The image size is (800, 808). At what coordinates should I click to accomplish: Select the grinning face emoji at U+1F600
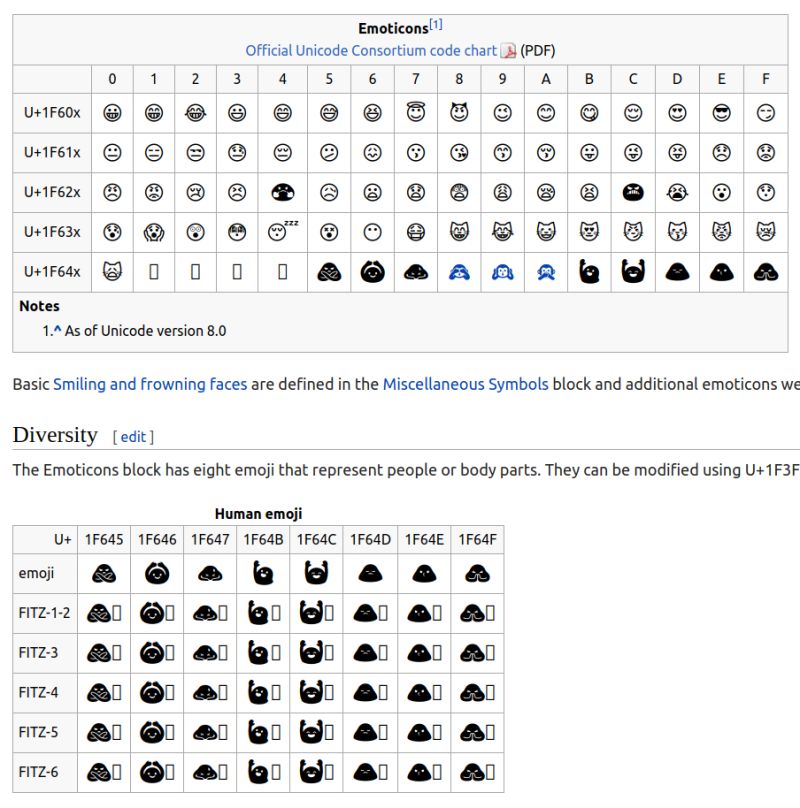pos(112,113)
